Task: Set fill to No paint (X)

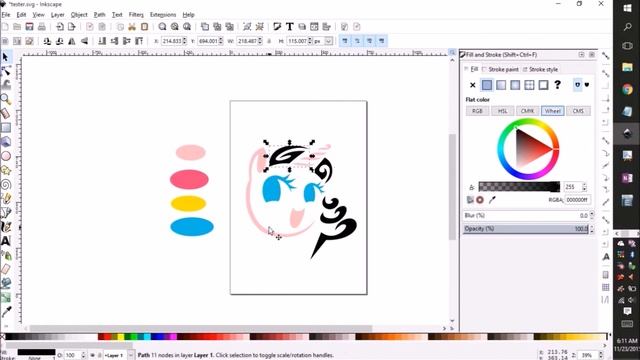Action: coord(473,85)
